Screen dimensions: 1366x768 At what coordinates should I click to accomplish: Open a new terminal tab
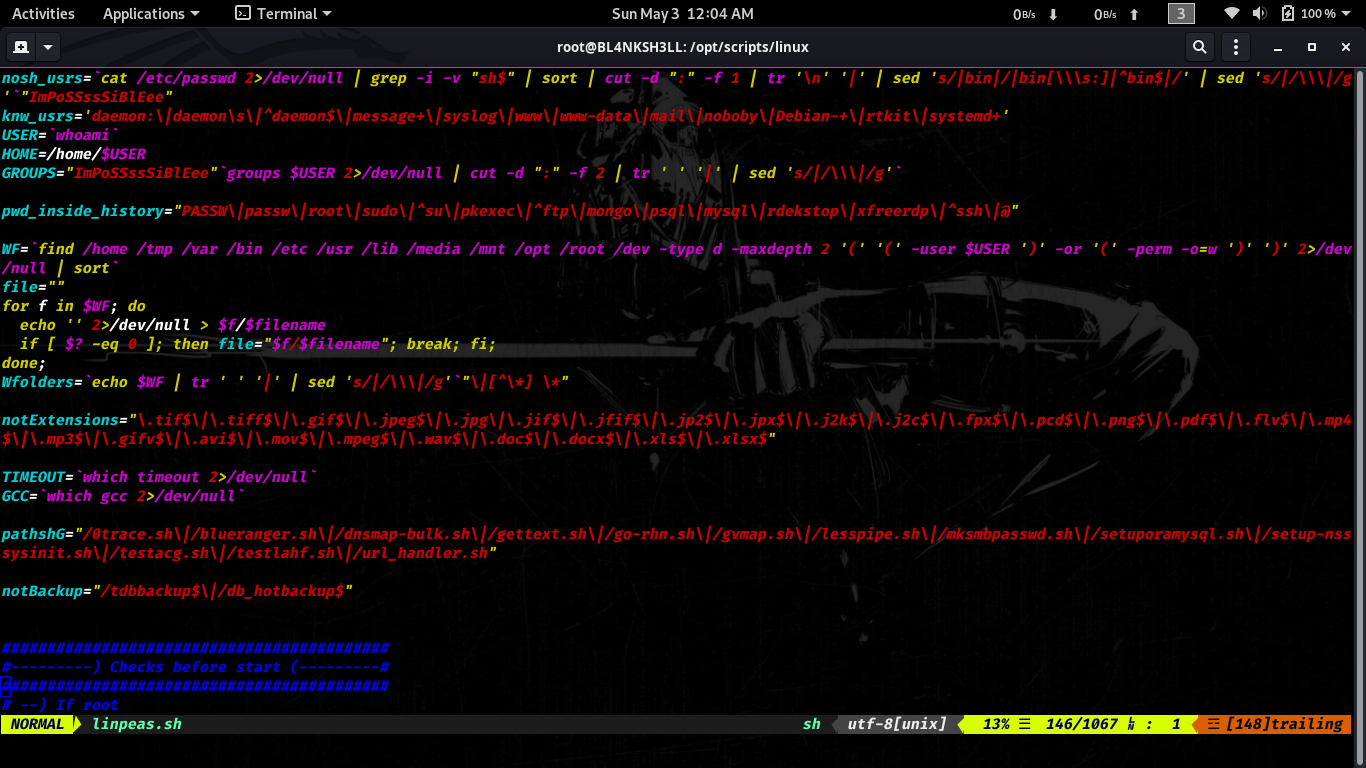click(20, 47)
